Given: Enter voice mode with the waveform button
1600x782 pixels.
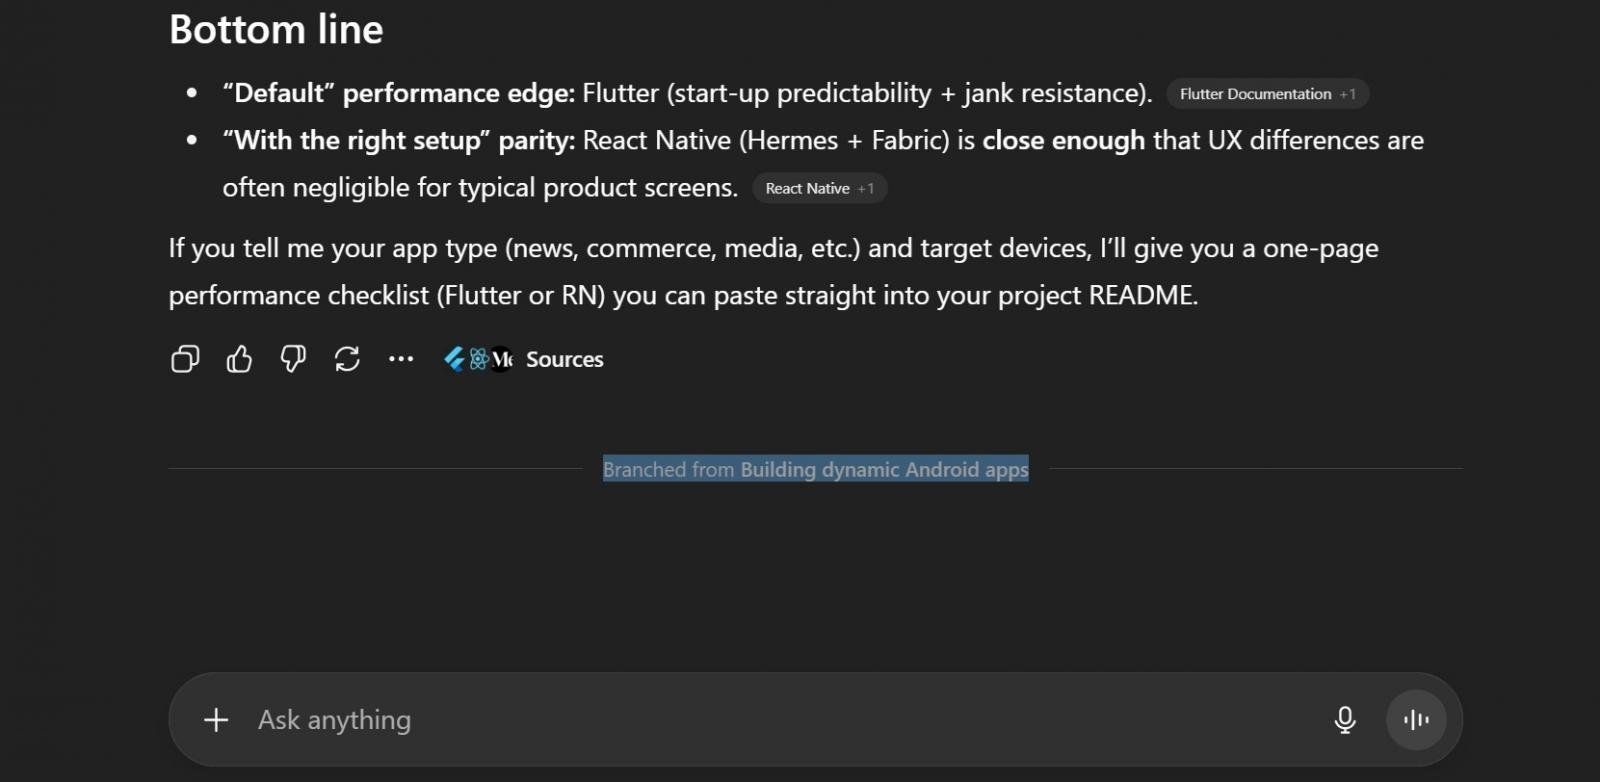Looking at the screenshot, I should click(1414, 719).
